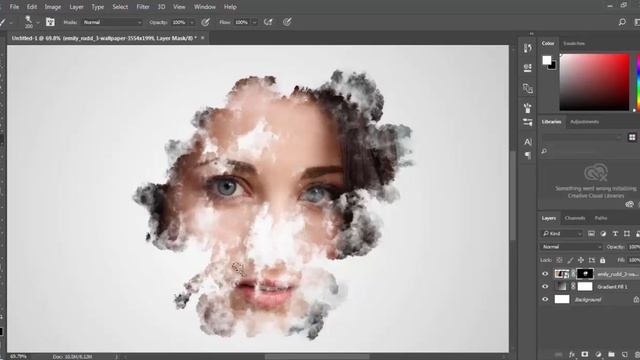Toggle filter for pixel layers
Viewport: 640px width, 360px height.
click(x=591, y=233)
